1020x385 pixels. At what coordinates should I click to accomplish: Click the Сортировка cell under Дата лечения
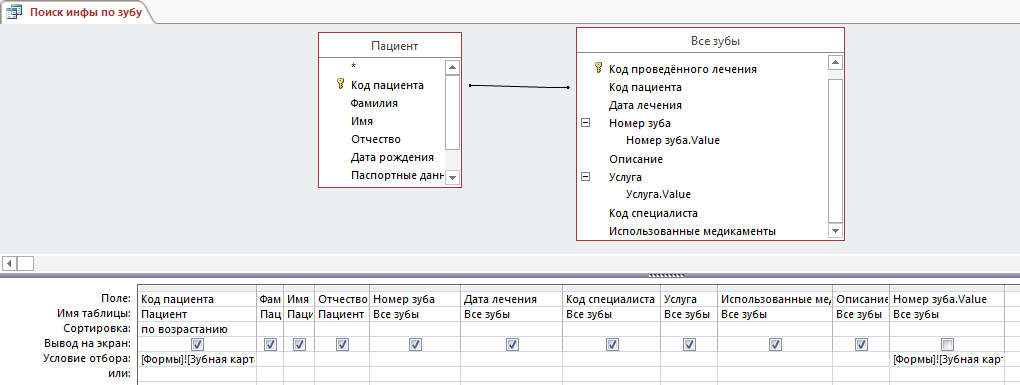tap(512, 329)
